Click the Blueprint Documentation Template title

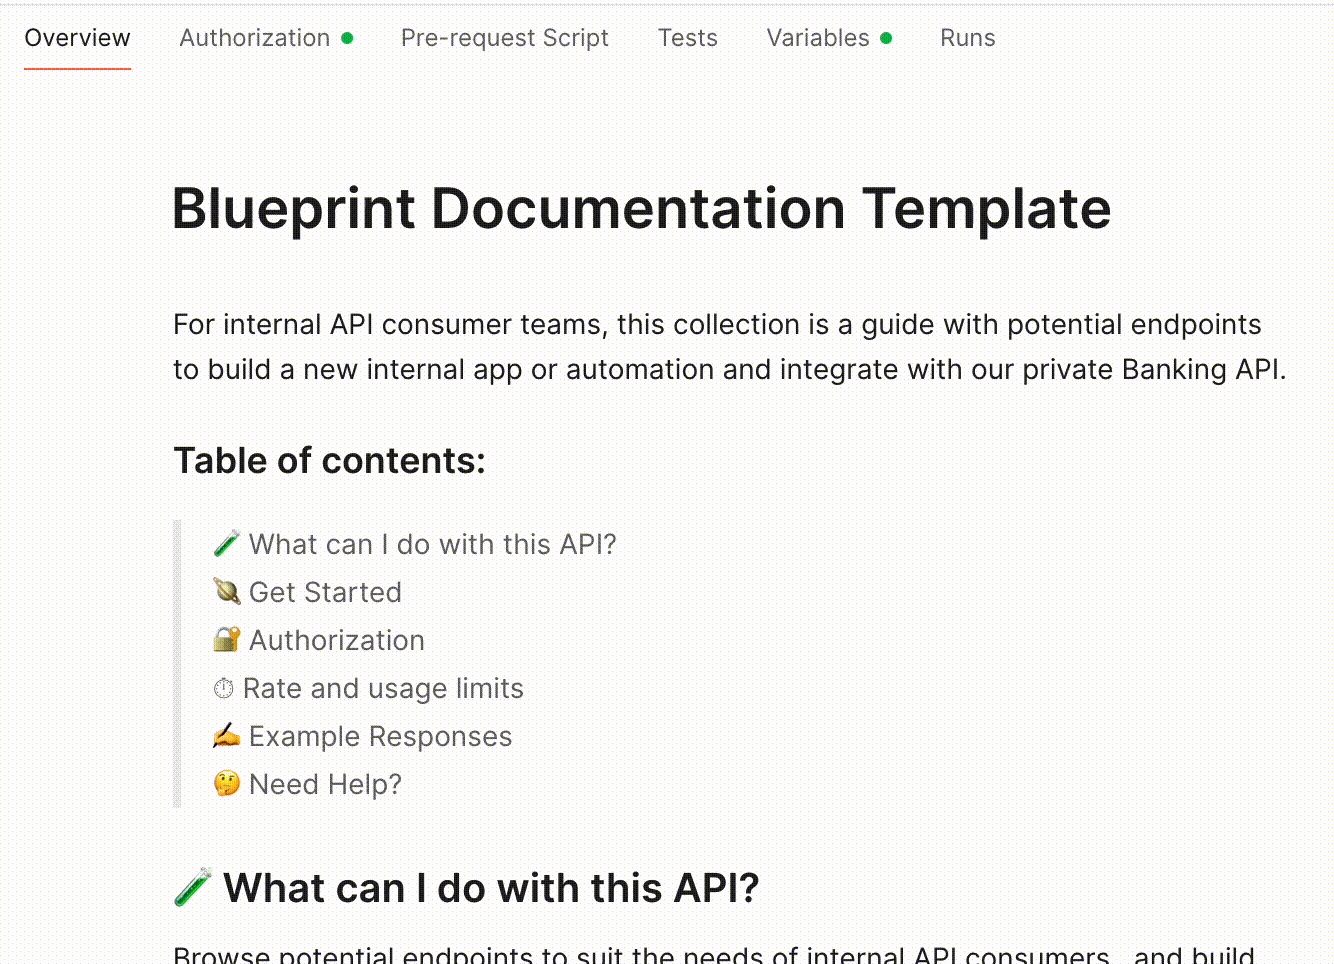tap(642, 209)
